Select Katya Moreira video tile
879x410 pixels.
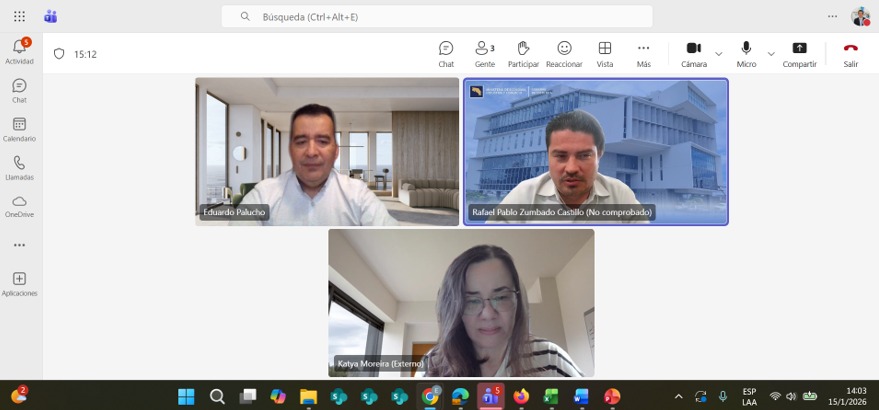coord(461,303)
